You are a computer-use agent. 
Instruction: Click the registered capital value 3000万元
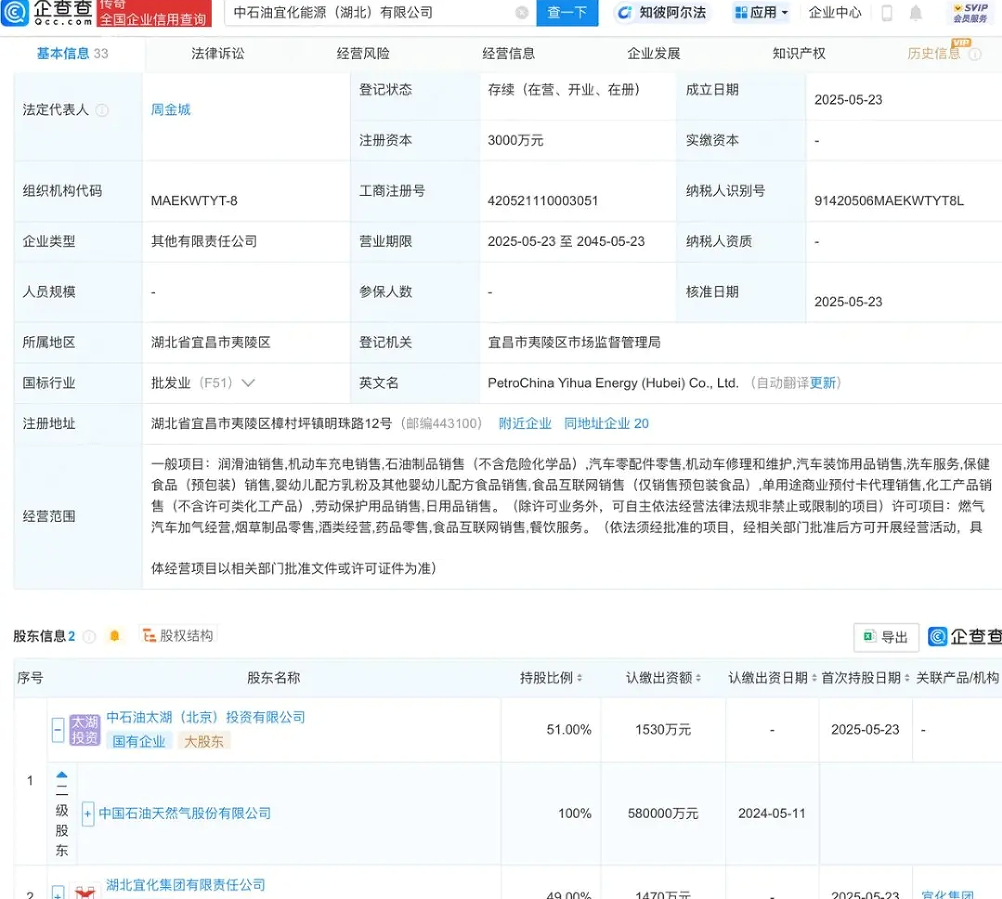coord(515,141)
